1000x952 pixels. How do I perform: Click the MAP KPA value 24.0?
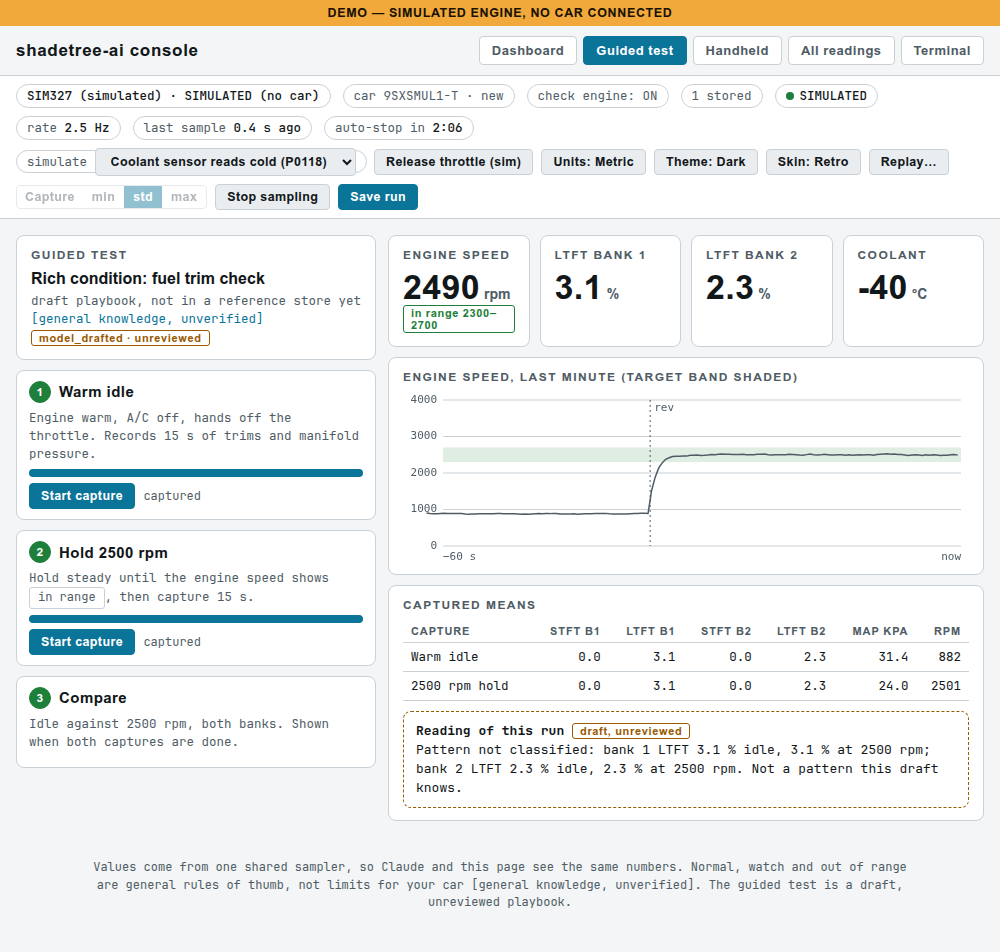893,686
